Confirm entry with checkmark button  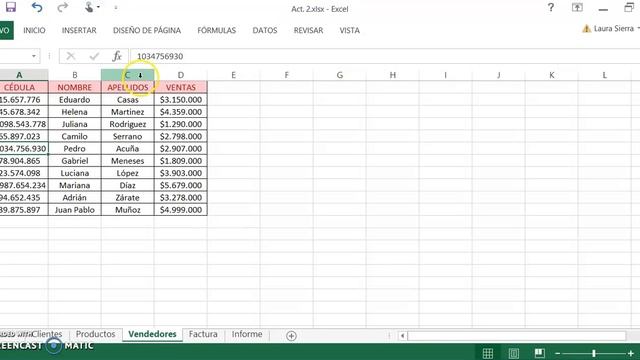point(94,56)
